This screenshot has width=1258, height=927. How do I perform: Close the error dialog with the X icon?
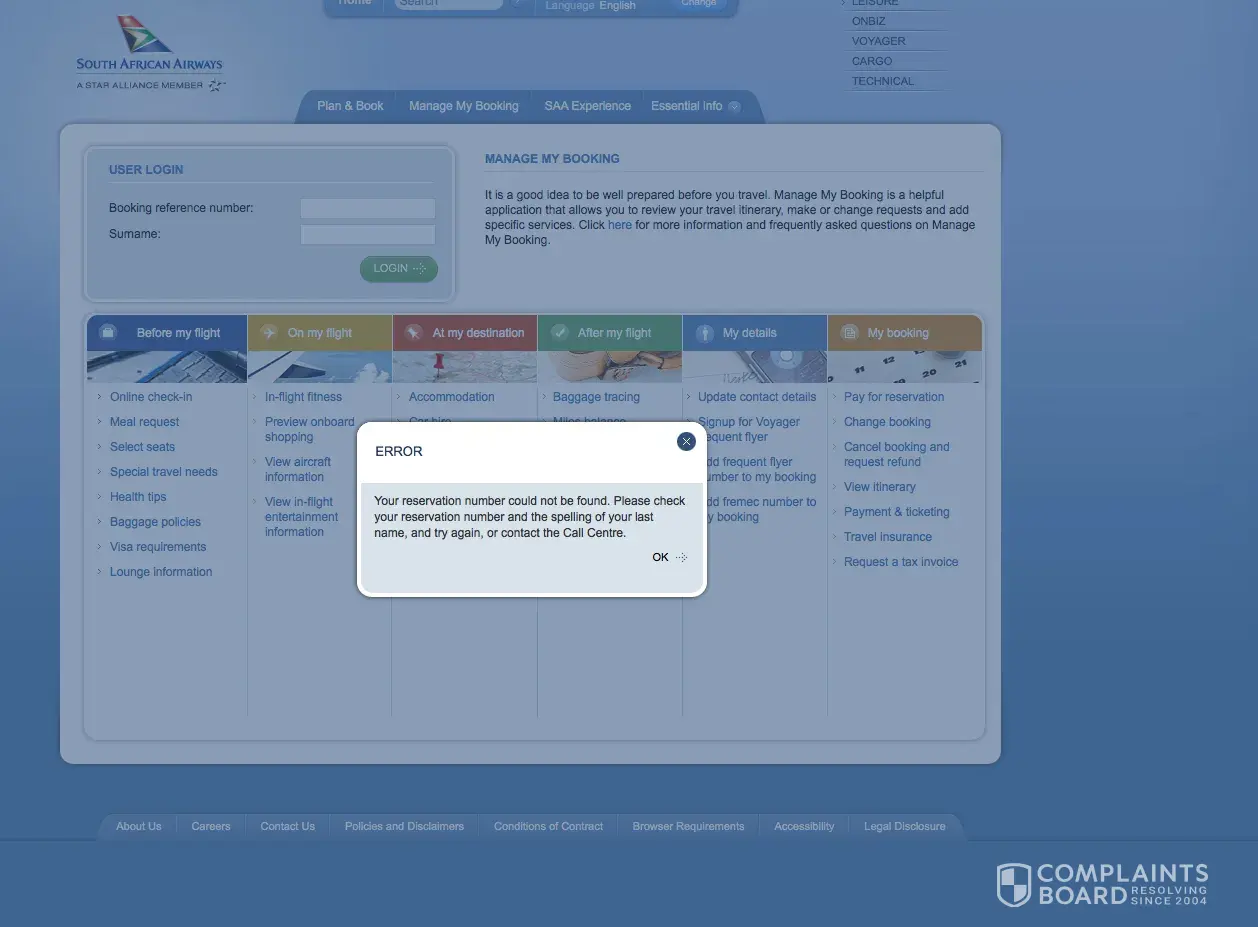[686, 441]
